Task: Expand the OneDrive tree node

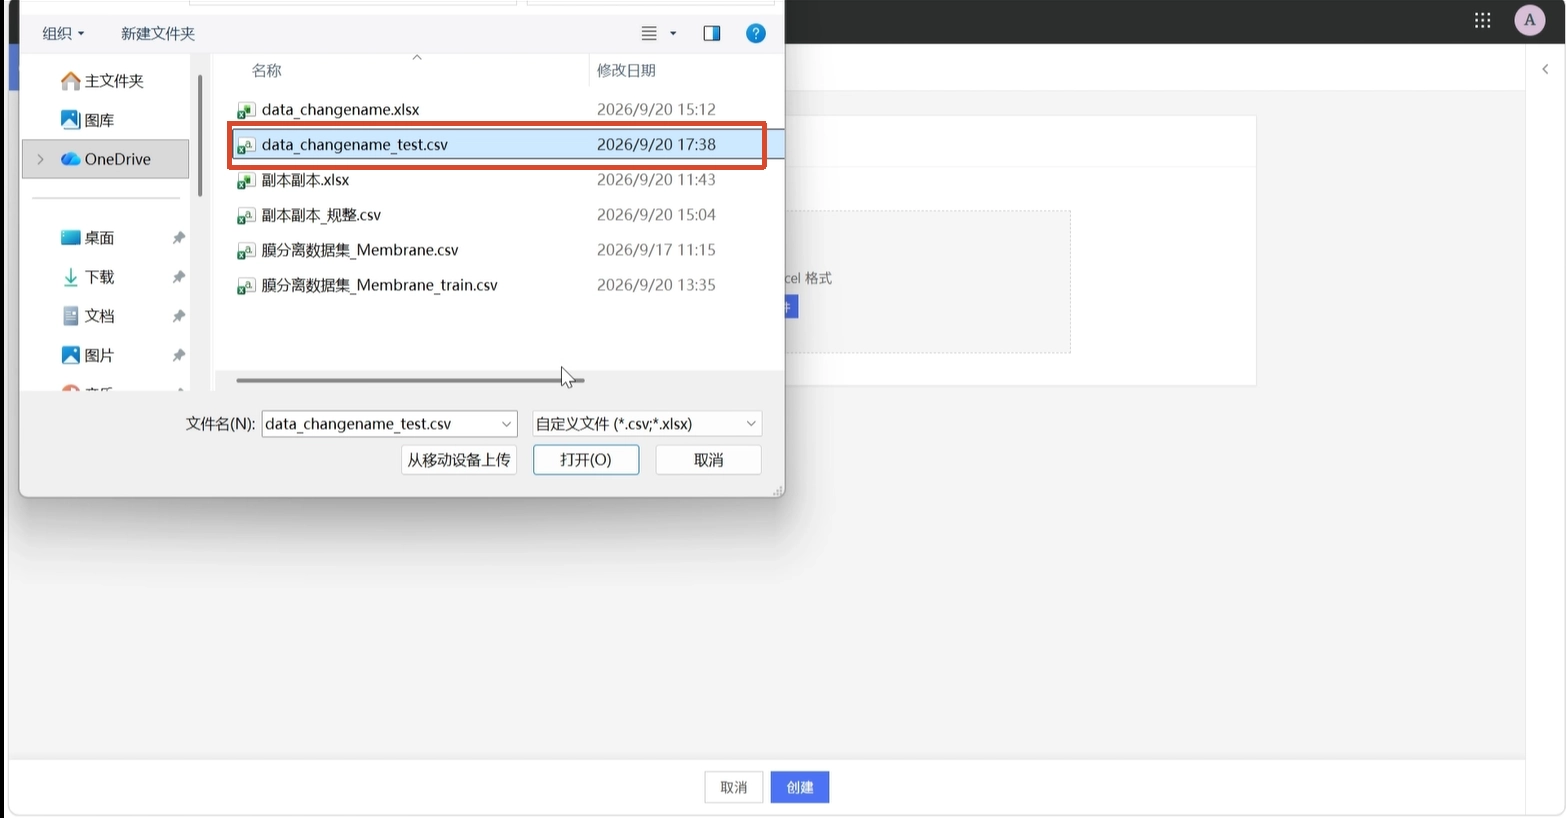Action: click(40, 159)
